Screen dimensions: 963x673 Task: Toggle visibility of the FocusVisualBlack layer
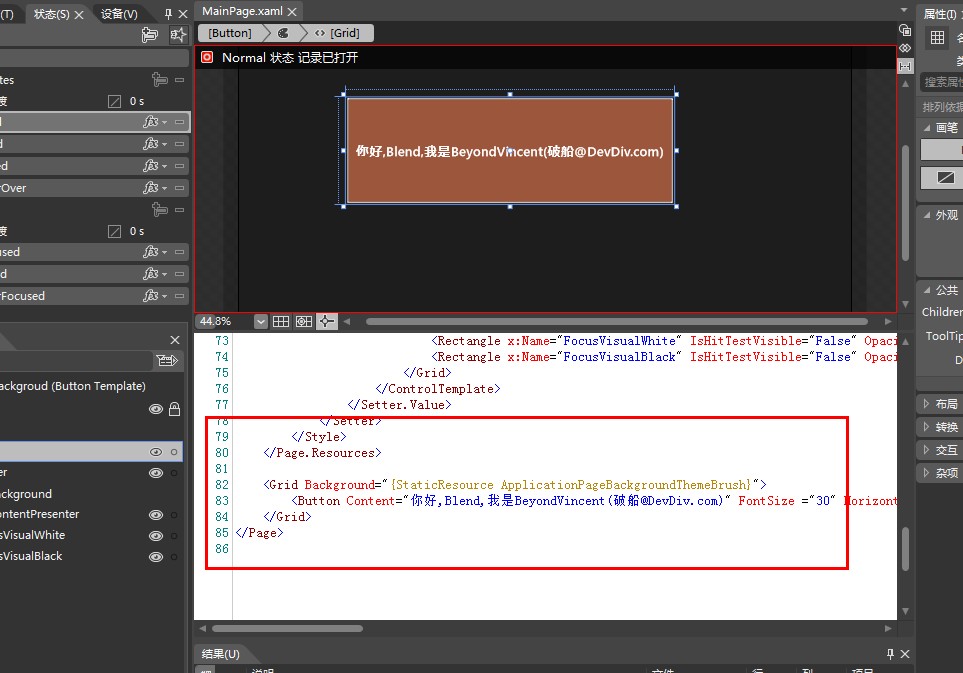pos(156,556)
